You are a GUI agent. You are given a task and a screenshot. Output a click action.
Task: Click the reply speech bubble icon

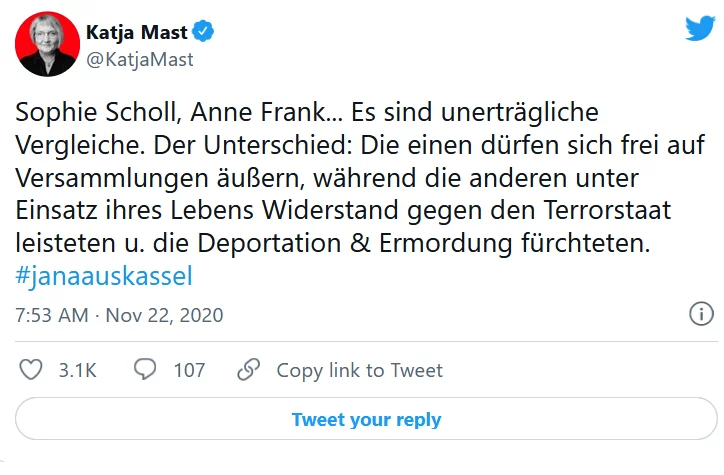(146, 370)
